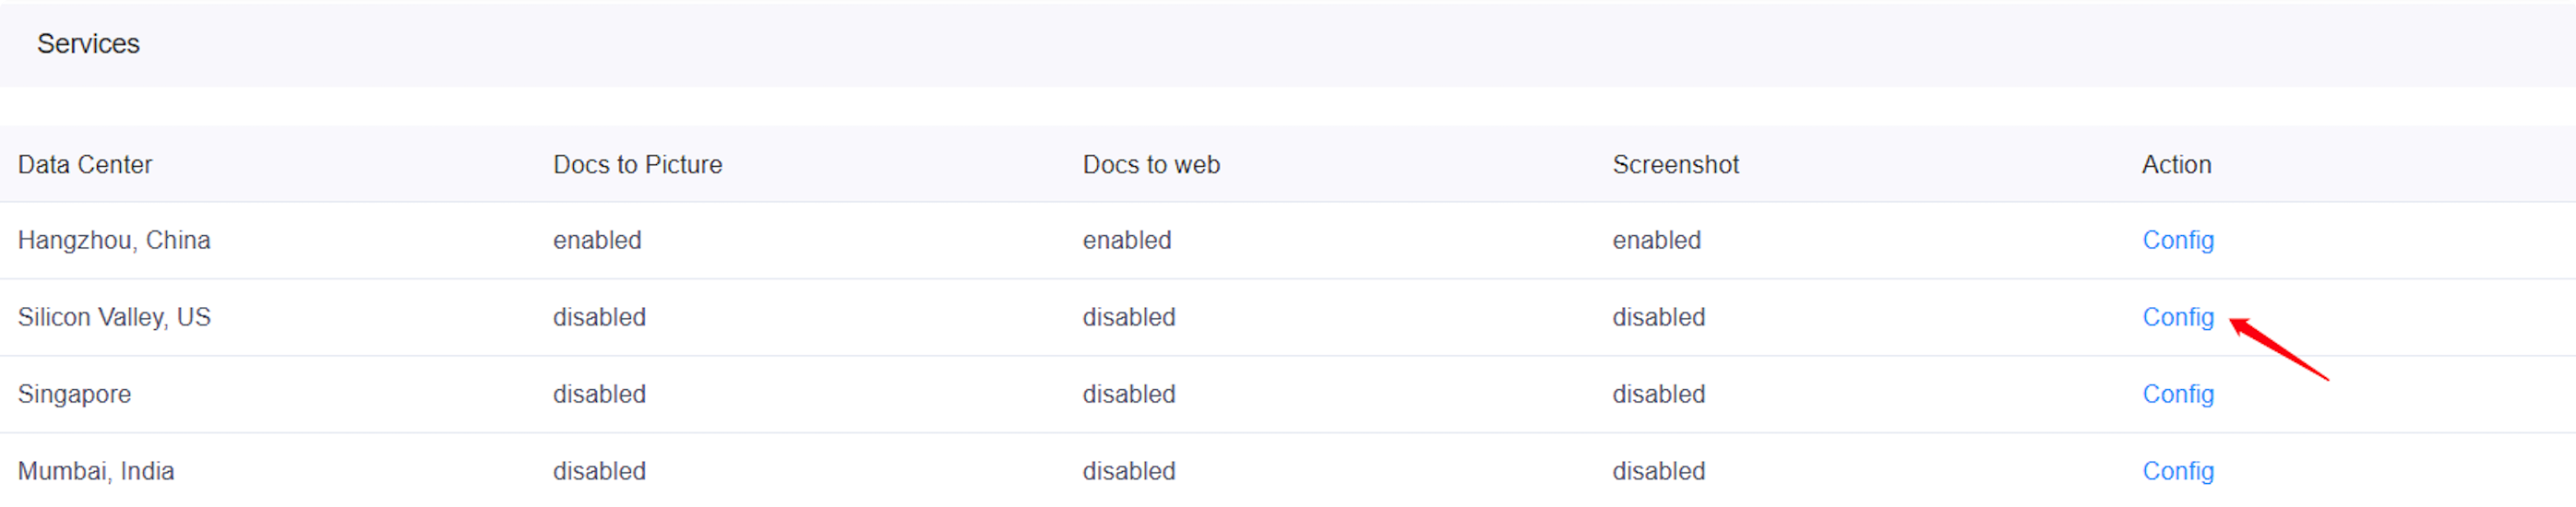Open Config for Hangzhou, China
The image size is (2576, 507).
pos(2177,240)
